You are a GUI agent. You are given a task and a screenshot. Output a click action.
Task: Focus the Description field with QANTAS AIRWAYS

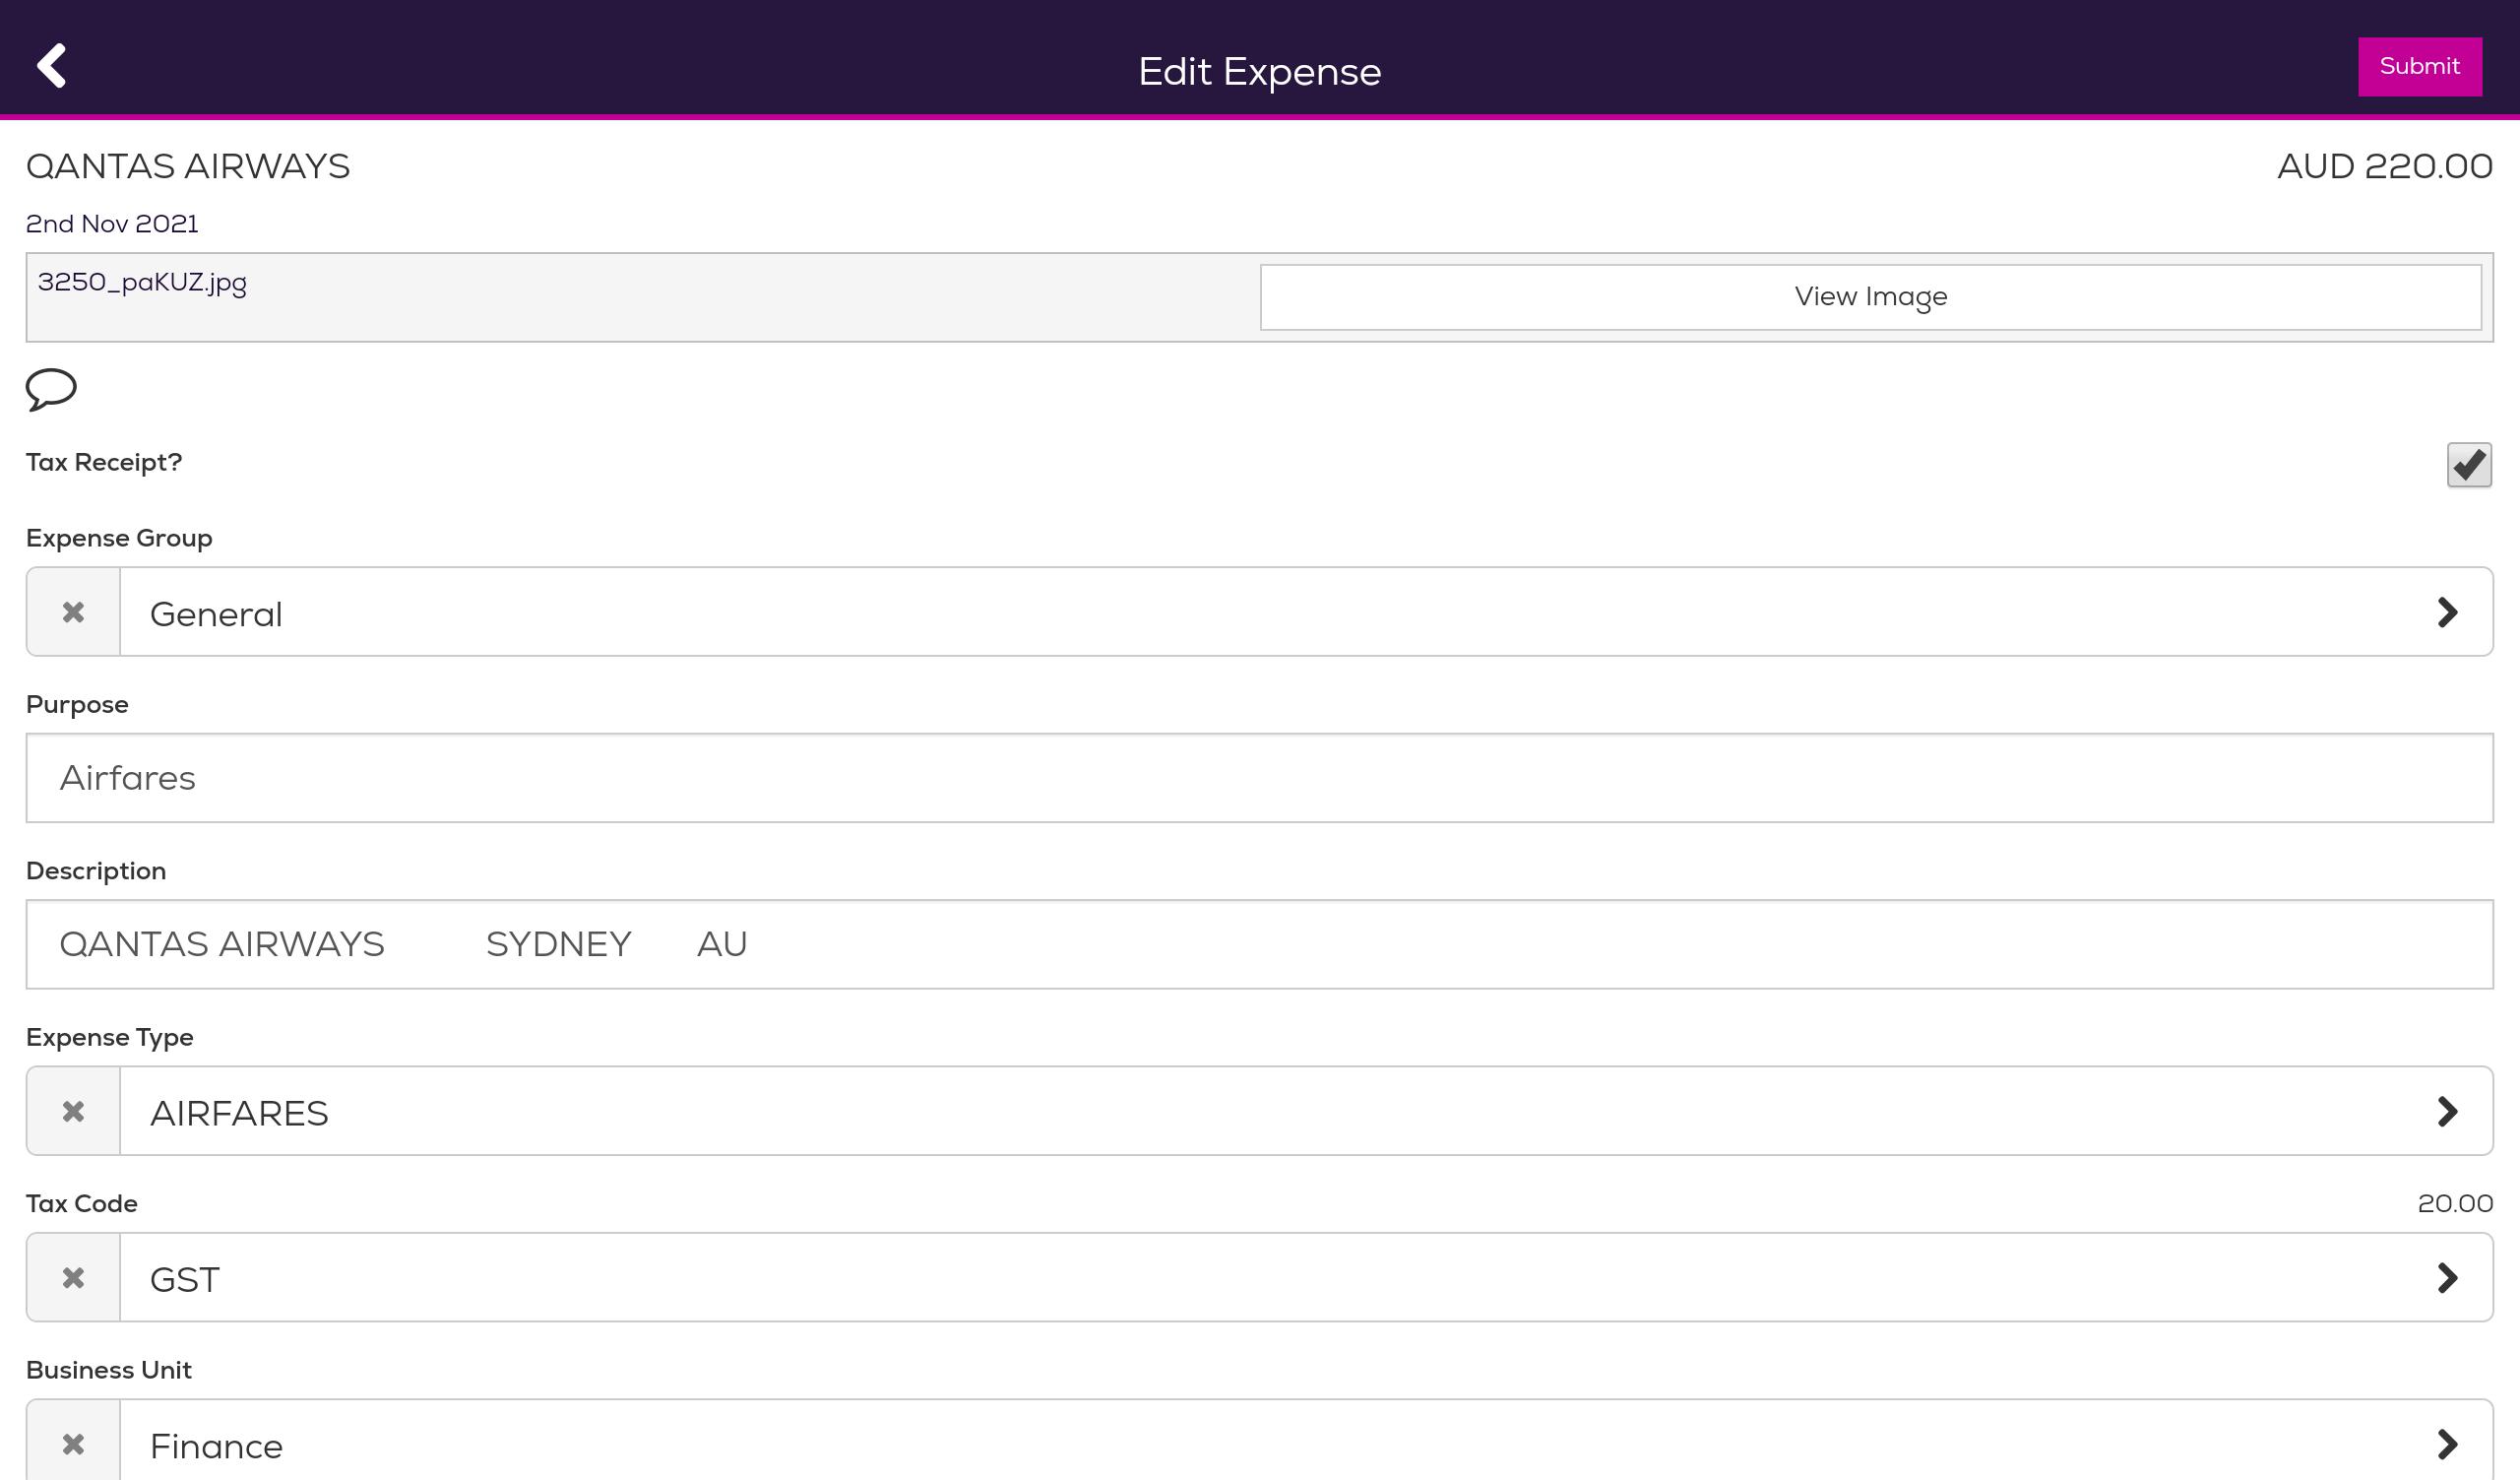(x=1260, y=944)
